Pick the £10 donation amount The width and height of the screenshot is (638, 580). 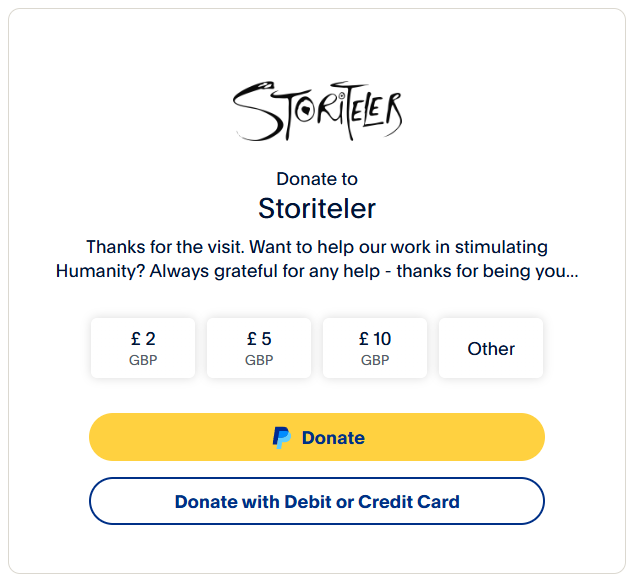click(375, 348)
